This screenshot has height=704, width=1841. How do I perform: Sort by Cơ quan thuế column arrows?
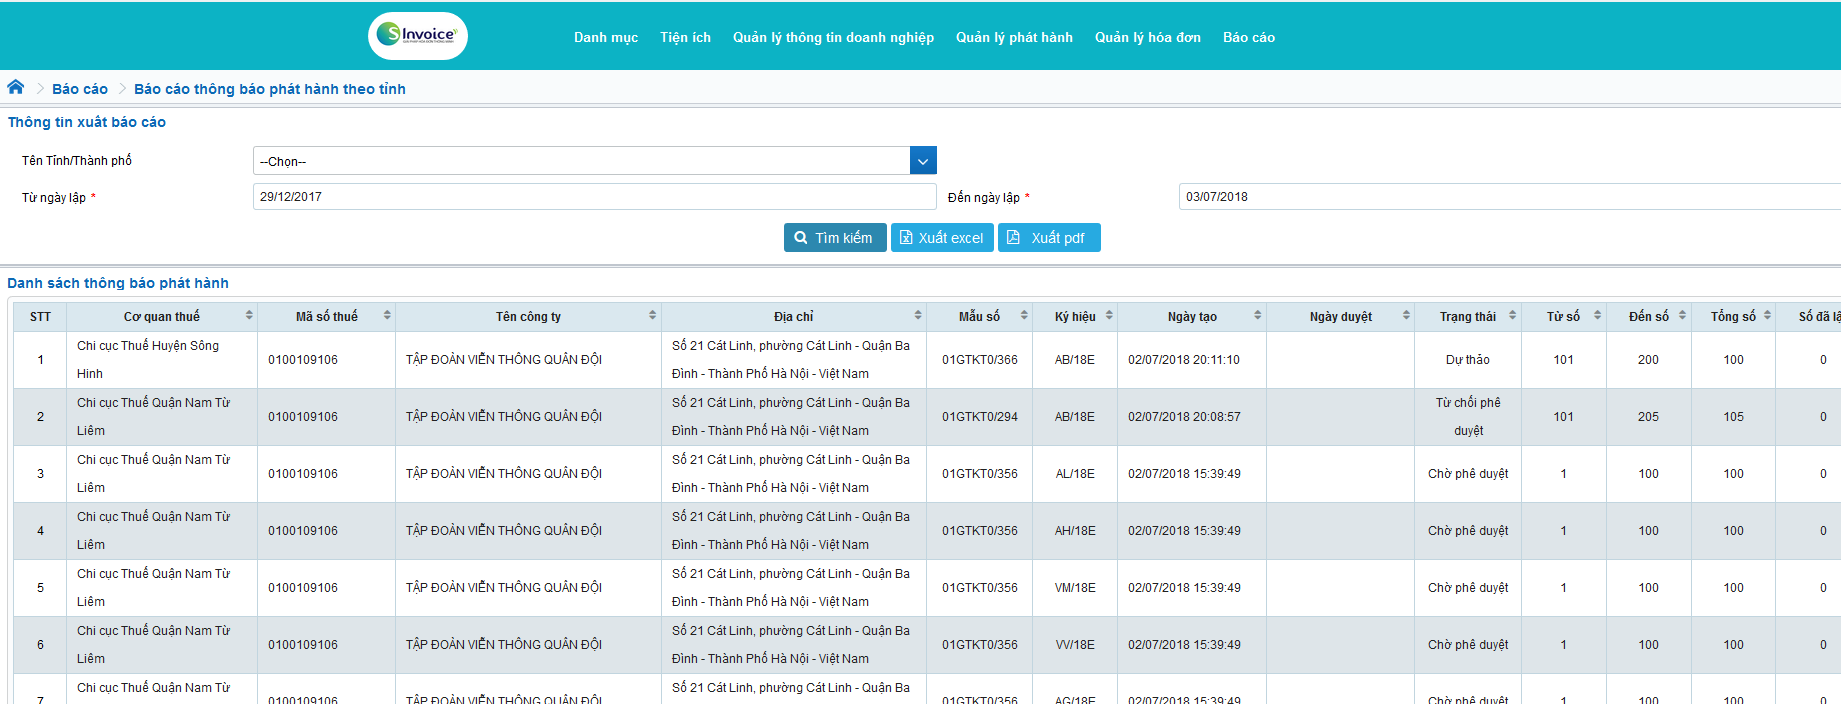249,316
